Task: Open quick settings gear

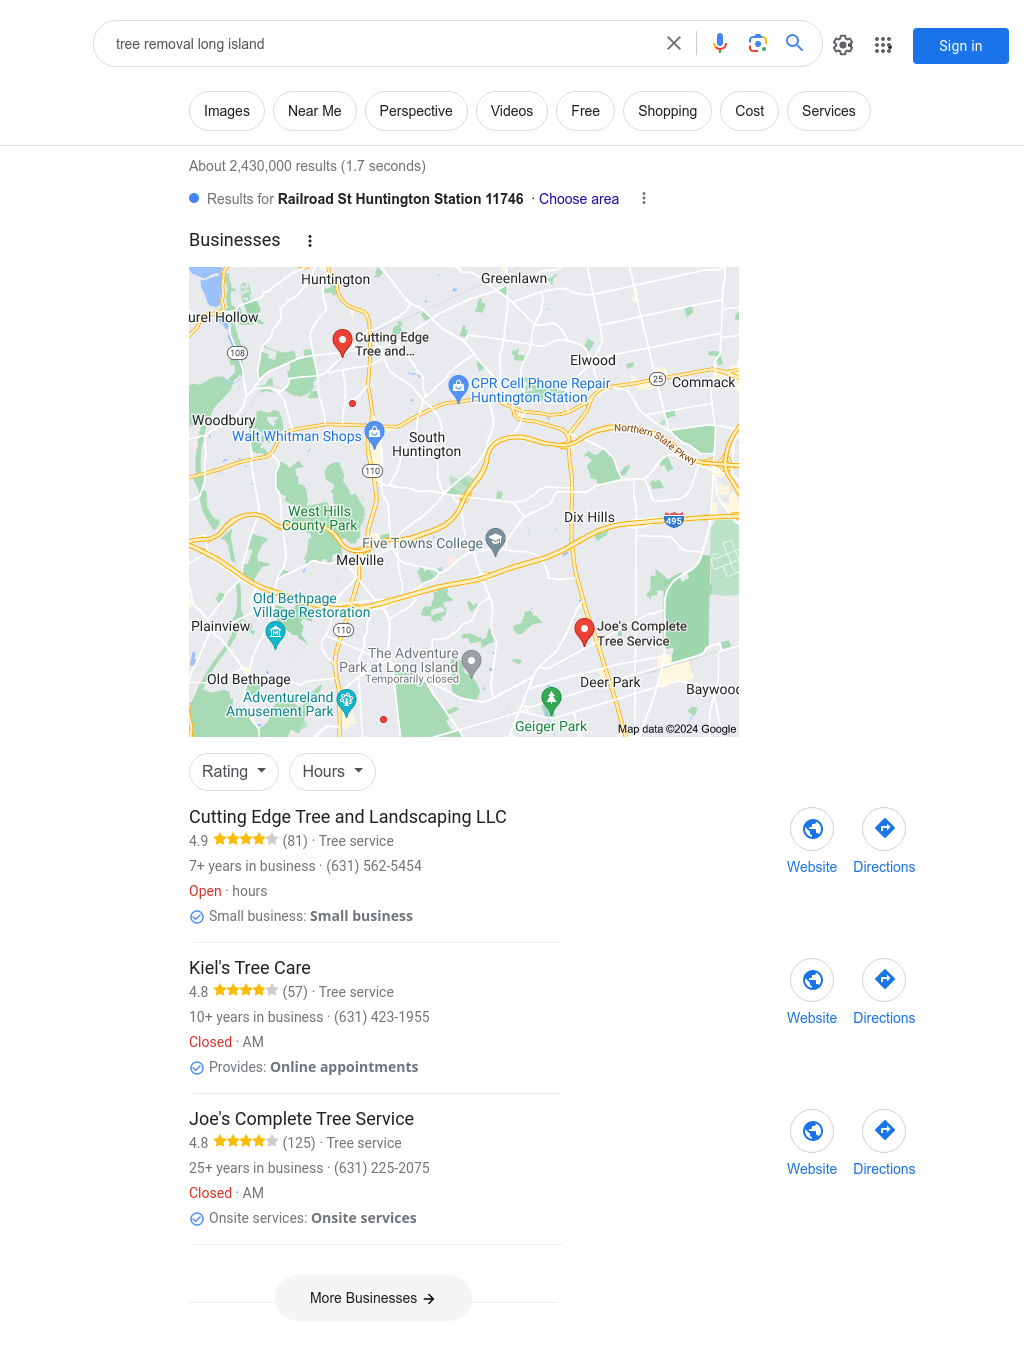Action: [843, 45]
